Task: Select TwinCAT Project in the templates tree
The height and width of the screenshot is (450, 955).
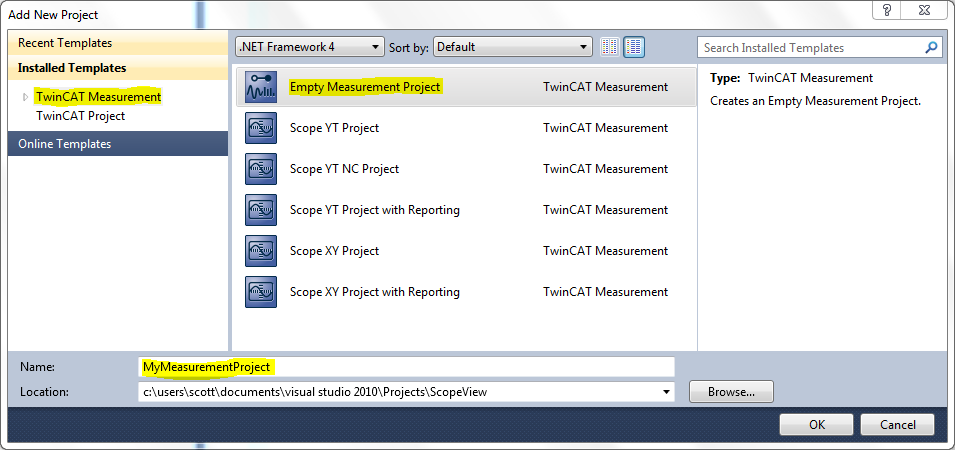Action: (x=80, y=116)
